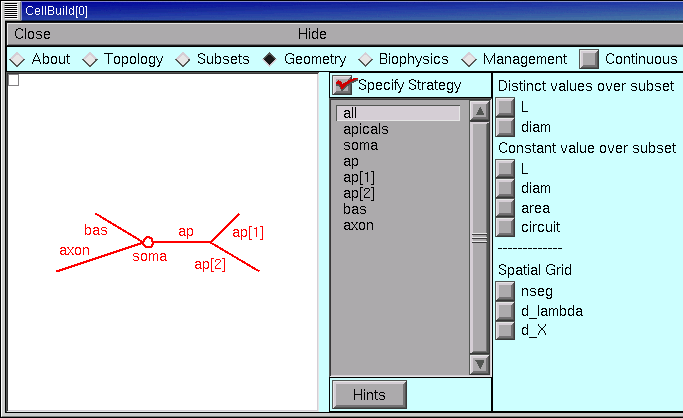Enable nseg spatial grid option
Viewport: 683px width, 418px height.
click(x=506, y=291)
